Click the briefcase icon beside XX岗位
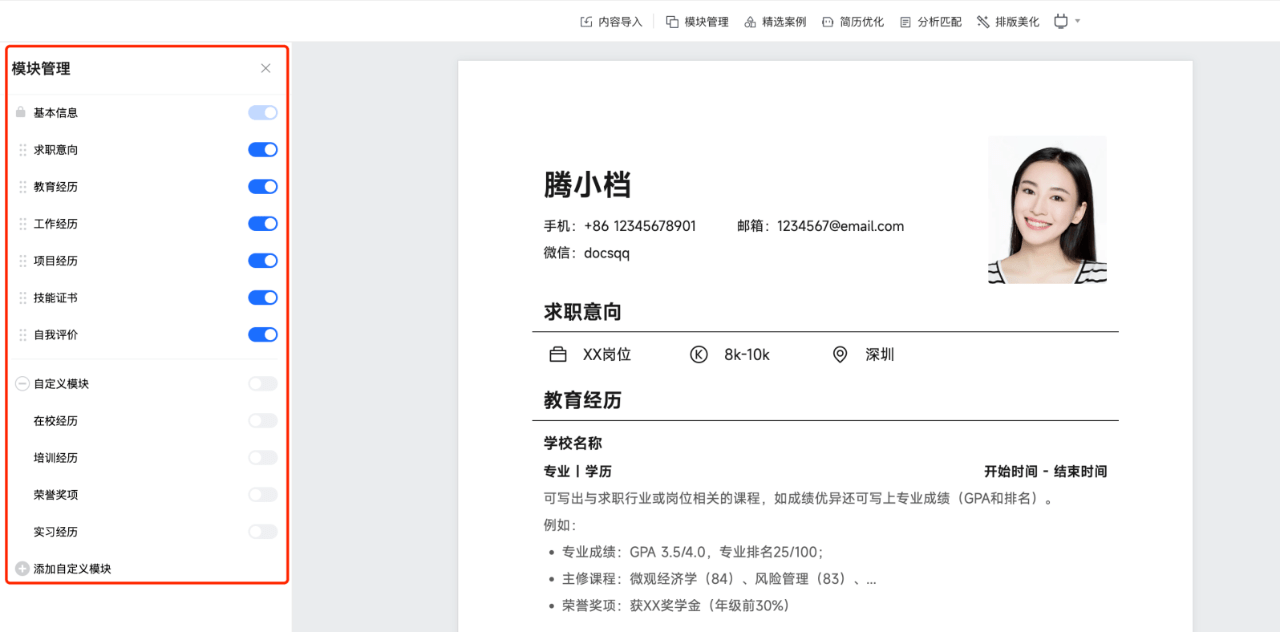The width and height of the screenshot is (1280, 632). [x=559, y=353]
